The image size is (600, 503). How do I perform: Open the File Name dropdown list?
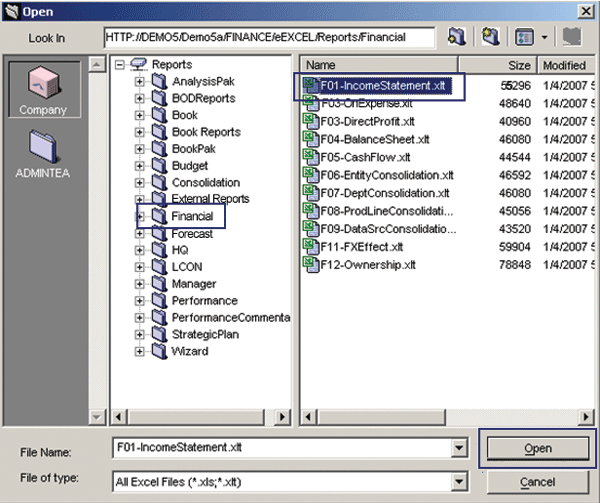coord(460,448)
